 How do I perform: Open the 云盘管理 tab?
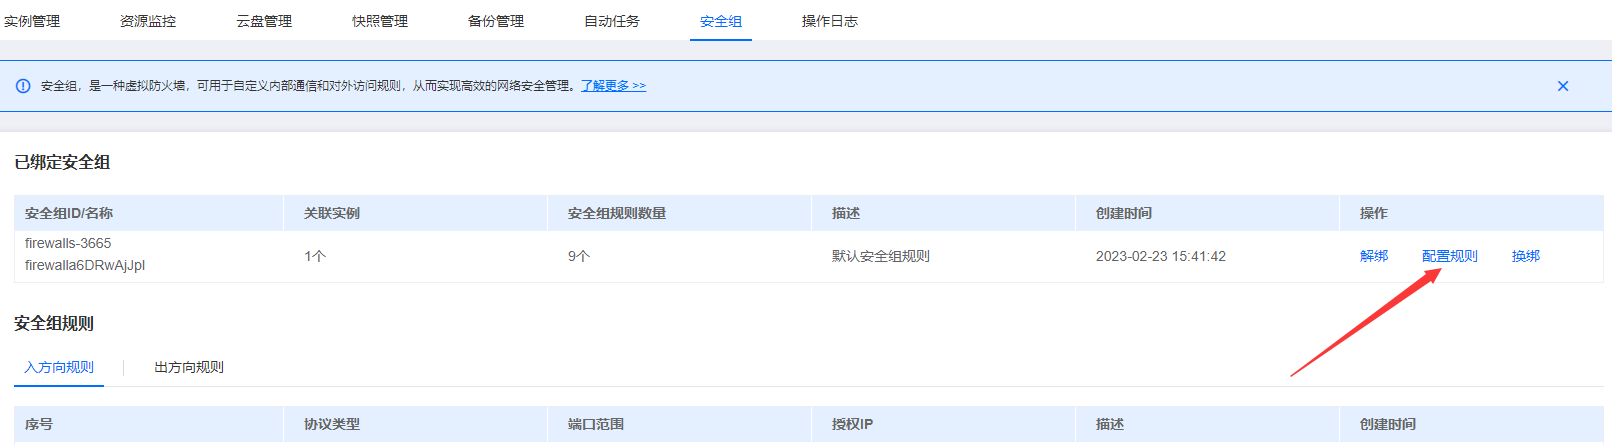tap(264, 21)
